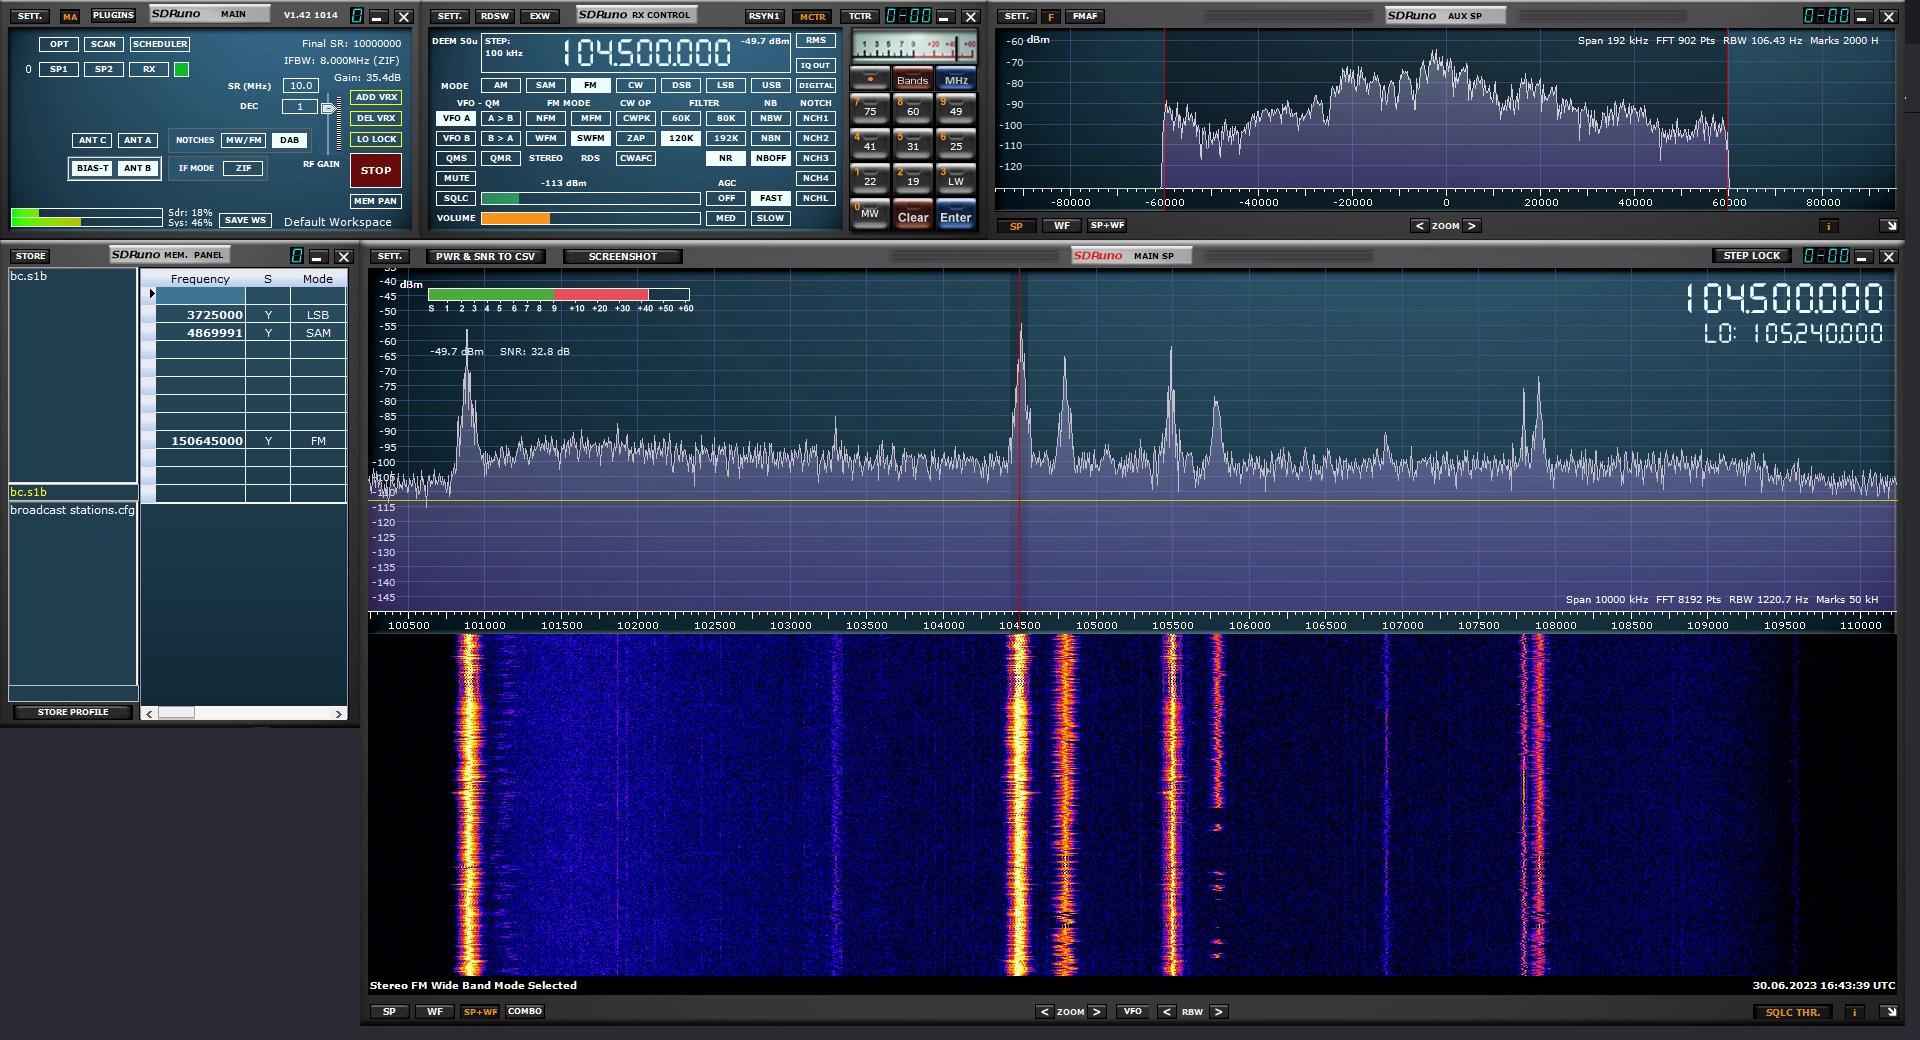Zoom in using right arrow in AUX SP
Image resolution: width=1920 pixels, height=1040 pixels.
[1471, 226]
